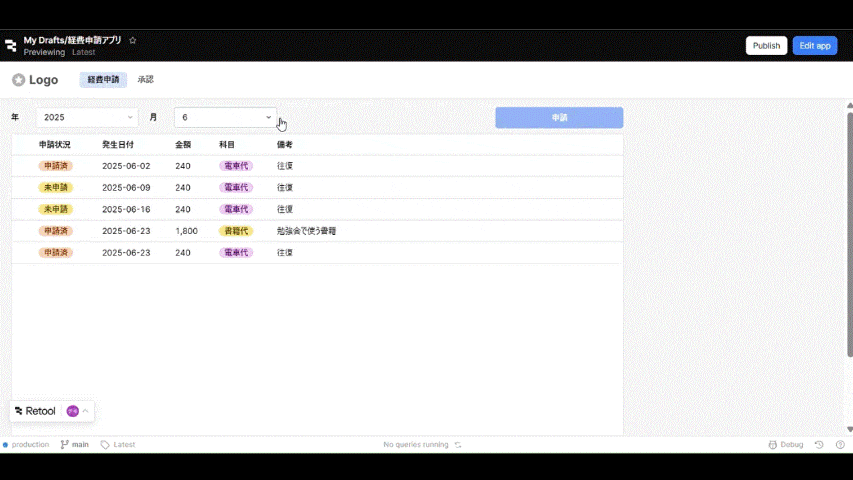853x480 pixels.
Task: Click the 1,800 amount cell
Action: coord(187,231)
